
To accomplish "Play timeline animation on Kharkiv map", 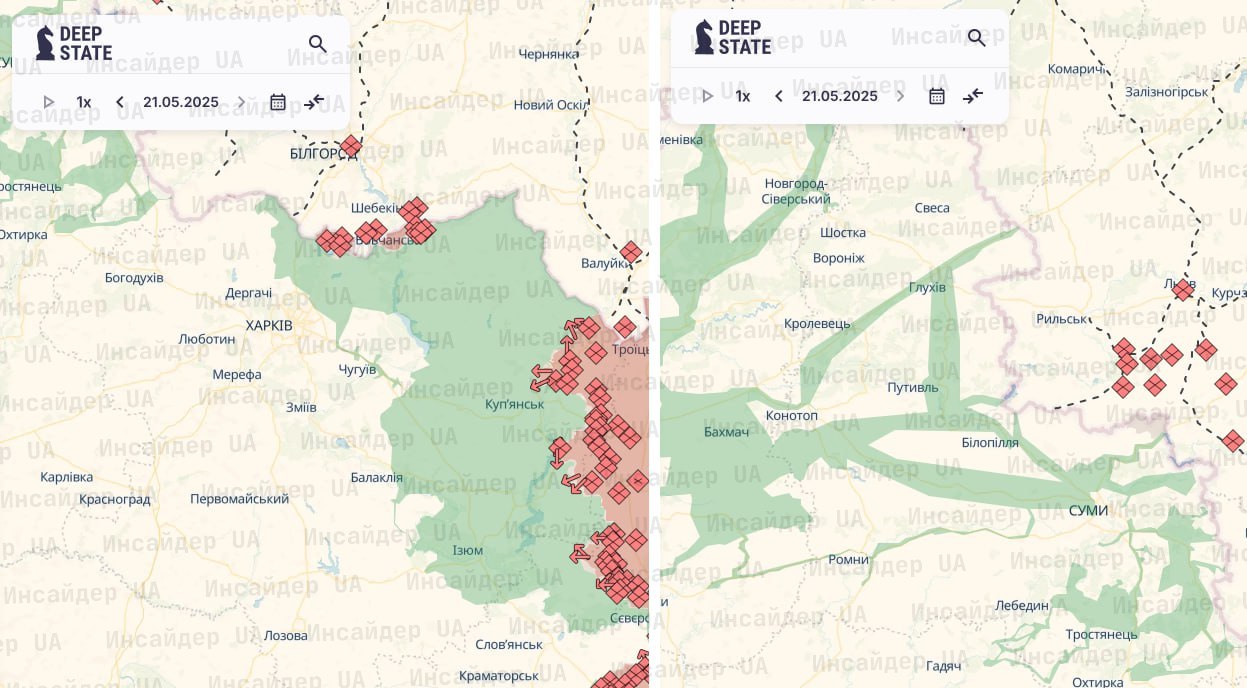I will pos(48,102).
